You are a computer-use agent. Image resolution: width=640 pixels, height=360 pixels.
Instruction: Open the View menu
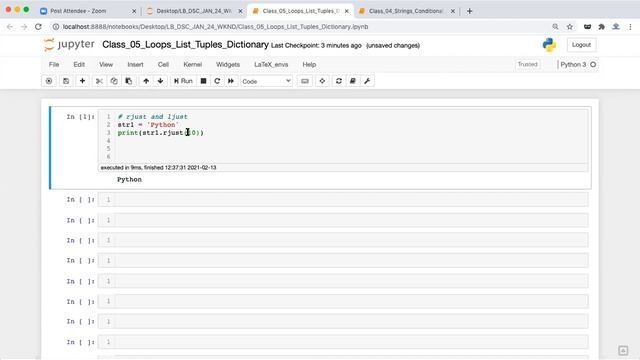(x=106, y=64)
